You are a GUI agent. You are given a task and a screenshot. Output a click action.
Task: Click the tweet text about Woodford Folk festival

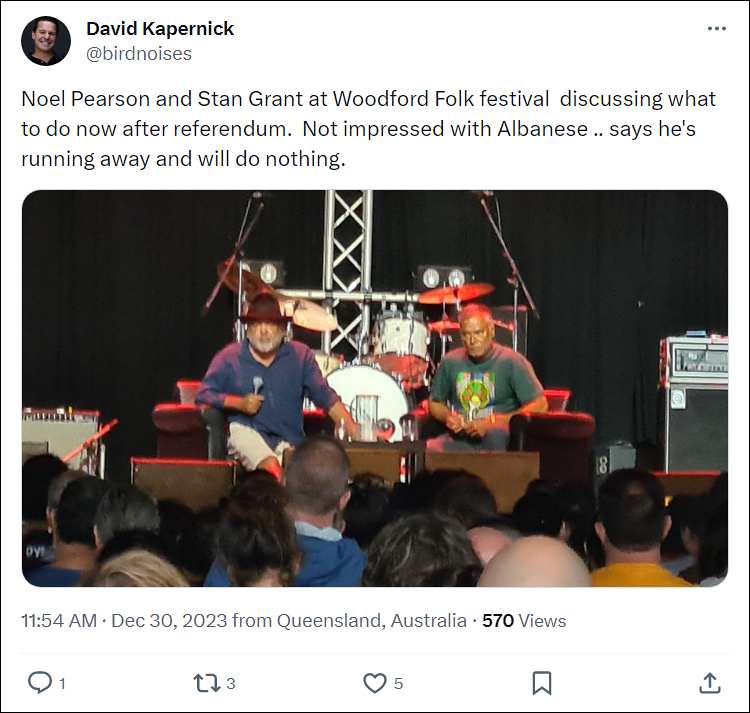[368, 129]
